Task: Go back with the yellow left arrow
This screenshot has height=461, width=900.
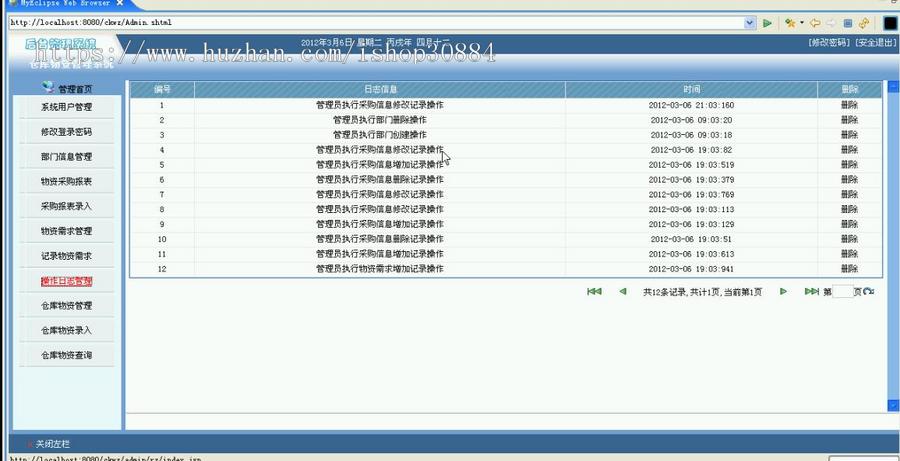Action: coord(814,23)
